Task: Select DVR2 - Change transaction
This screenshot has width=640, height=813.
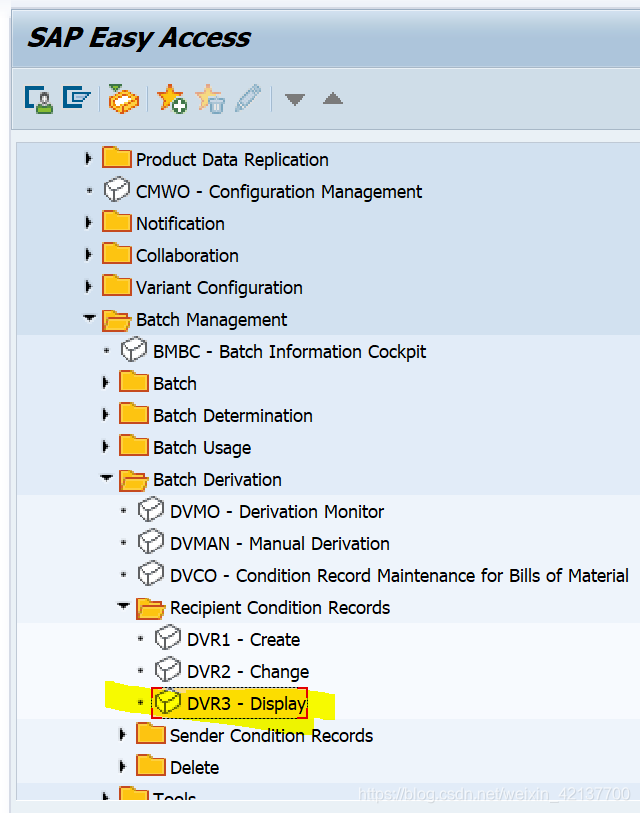Action: (248, 672)
